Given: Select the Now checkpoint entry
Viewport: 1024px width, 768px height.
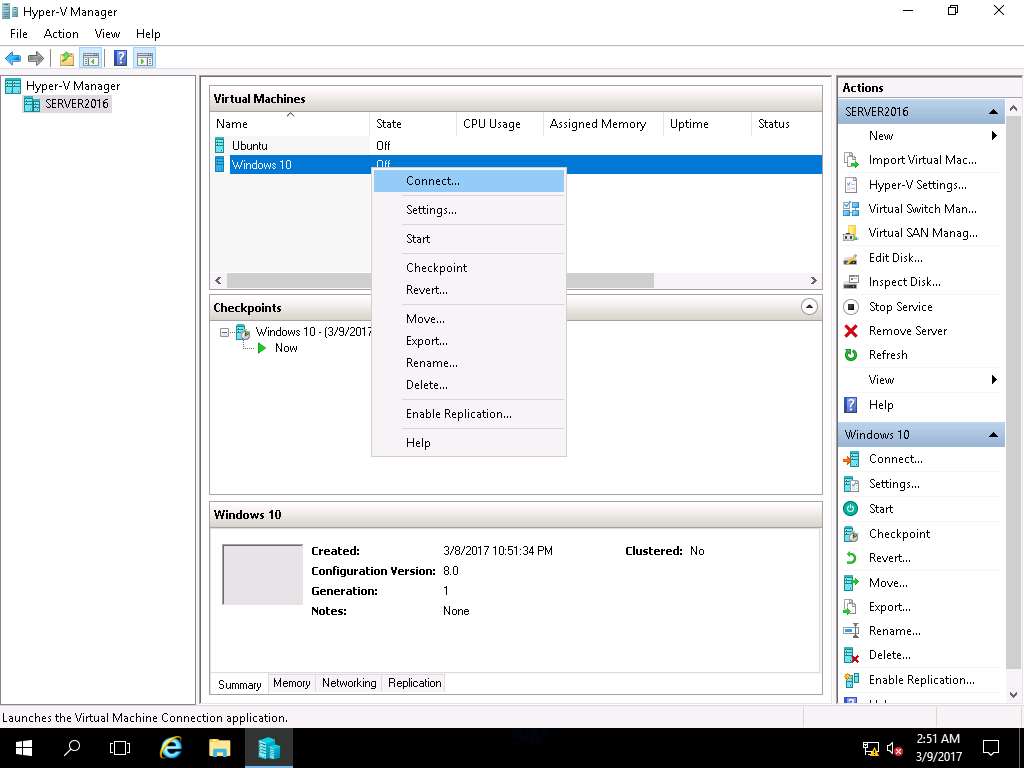Looking at the screenshot, I should 286,348.
